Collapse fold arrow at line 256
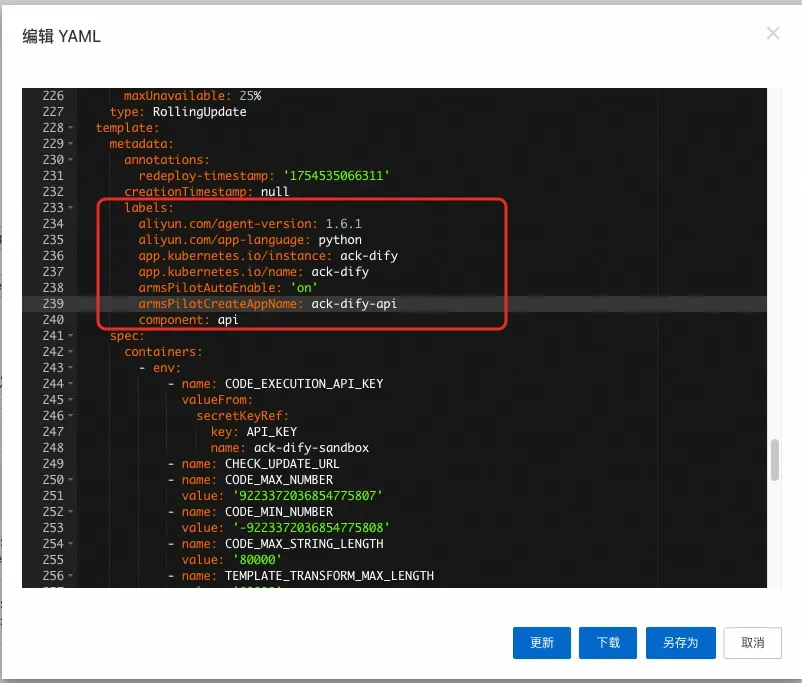 [71, 576]
